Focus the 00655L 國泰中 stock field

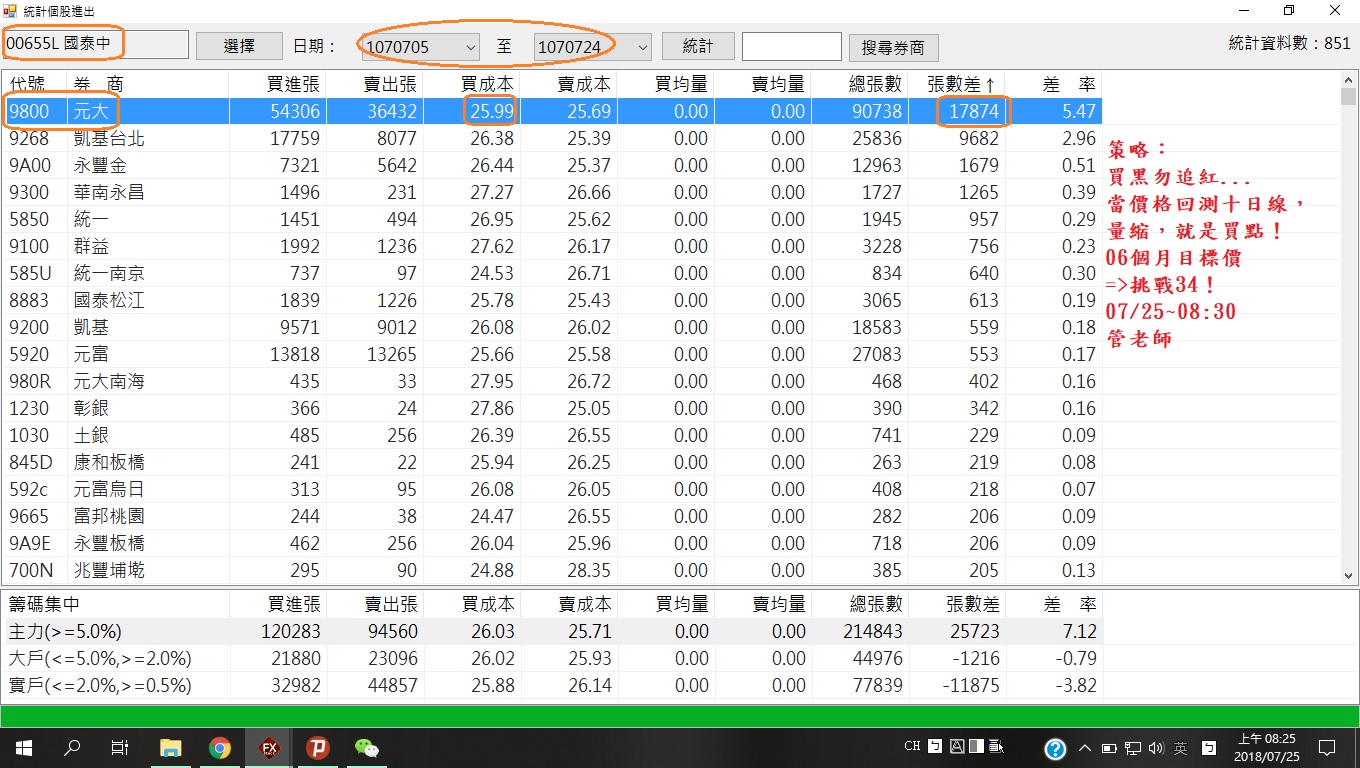[x=96, y=44]
